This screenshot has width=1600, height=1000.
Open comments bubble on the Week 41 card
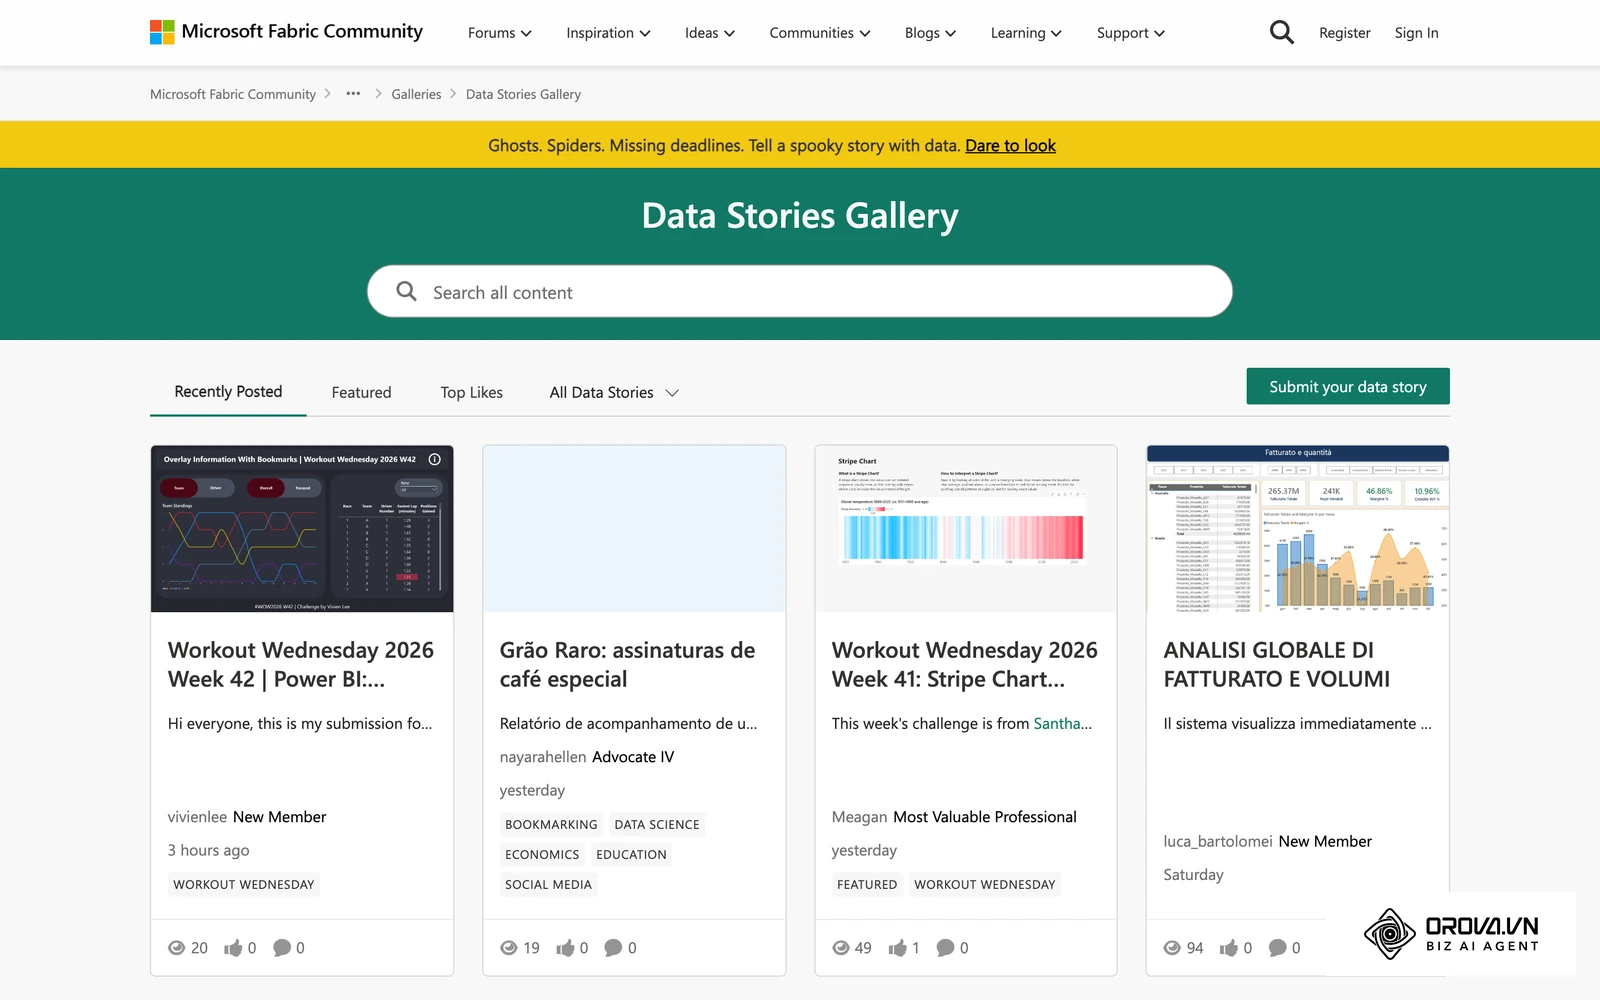(946, 947)
